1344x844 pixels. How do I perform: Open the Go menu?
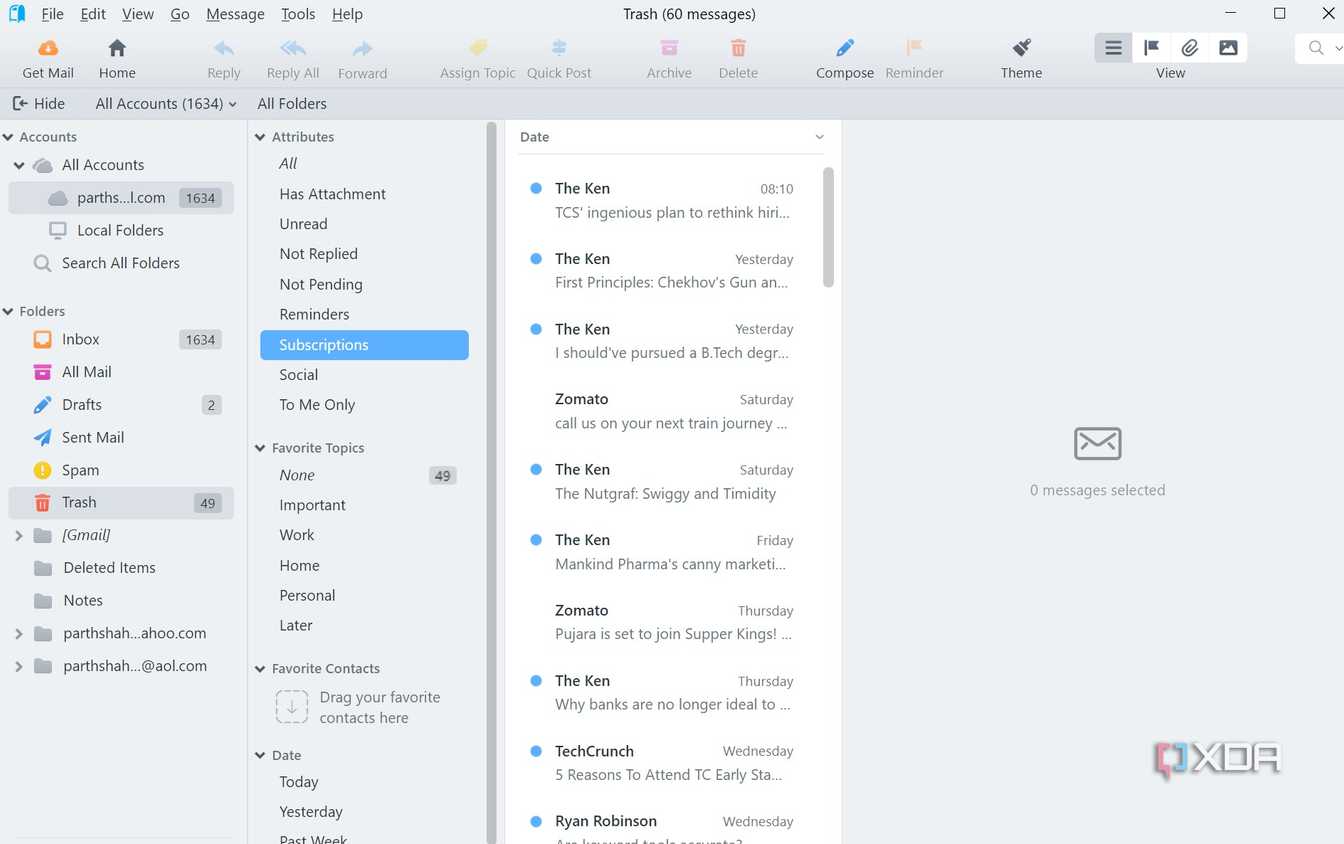click(180, 14)
